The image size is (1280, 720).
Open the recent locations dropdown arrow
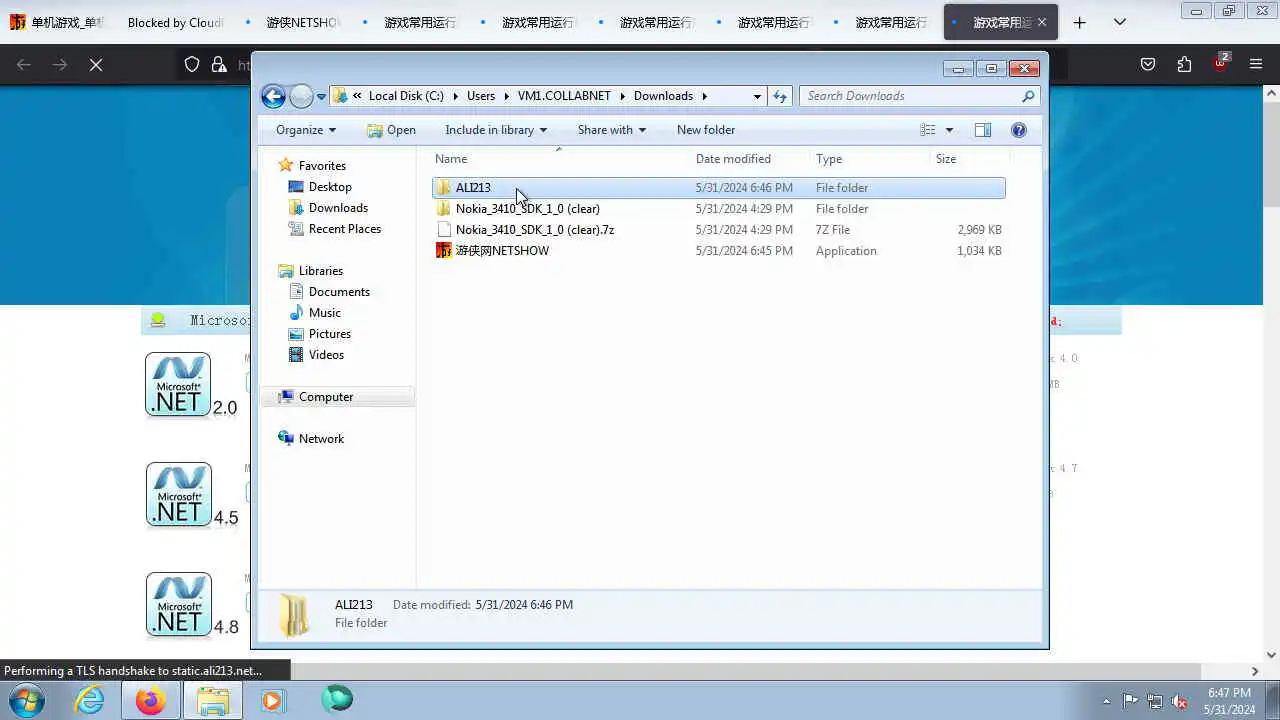[321, 97]
